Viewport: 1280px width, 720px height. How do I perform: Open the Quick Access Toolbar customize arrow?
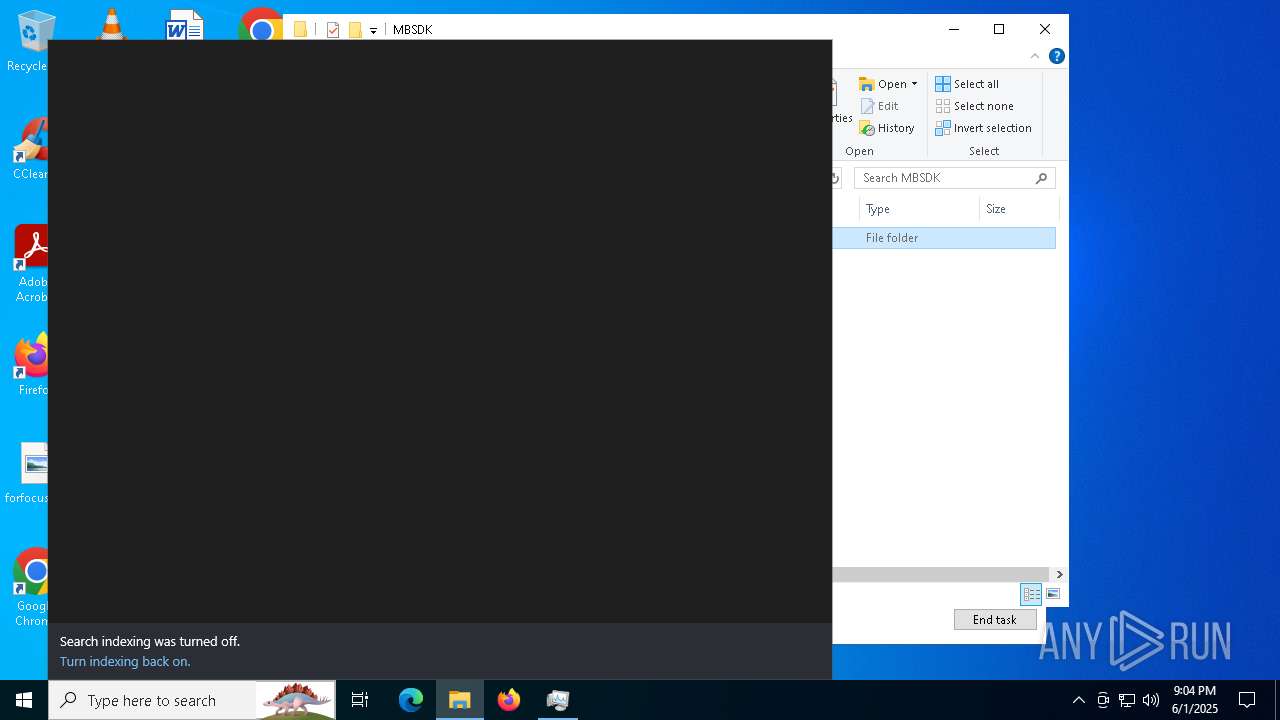click(x=373, y=30)
